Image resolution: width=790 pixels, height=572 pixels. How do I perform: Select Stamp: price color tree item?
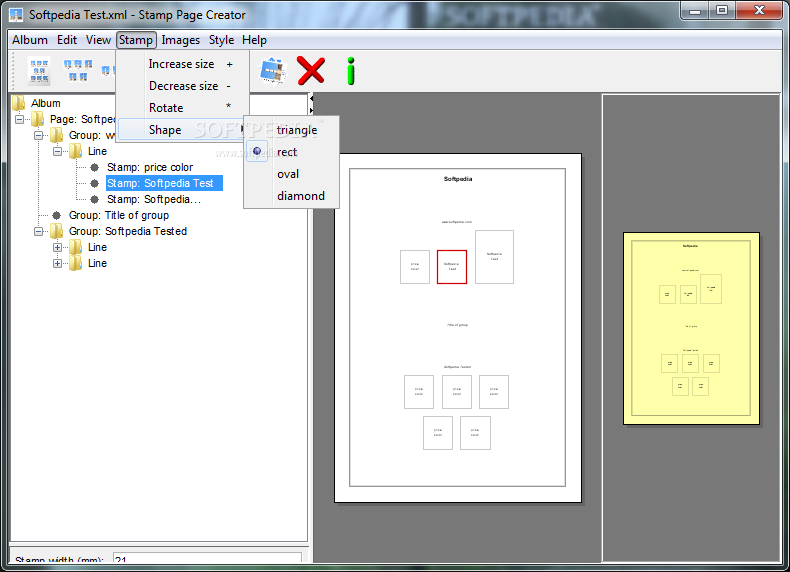pos(150,167)
